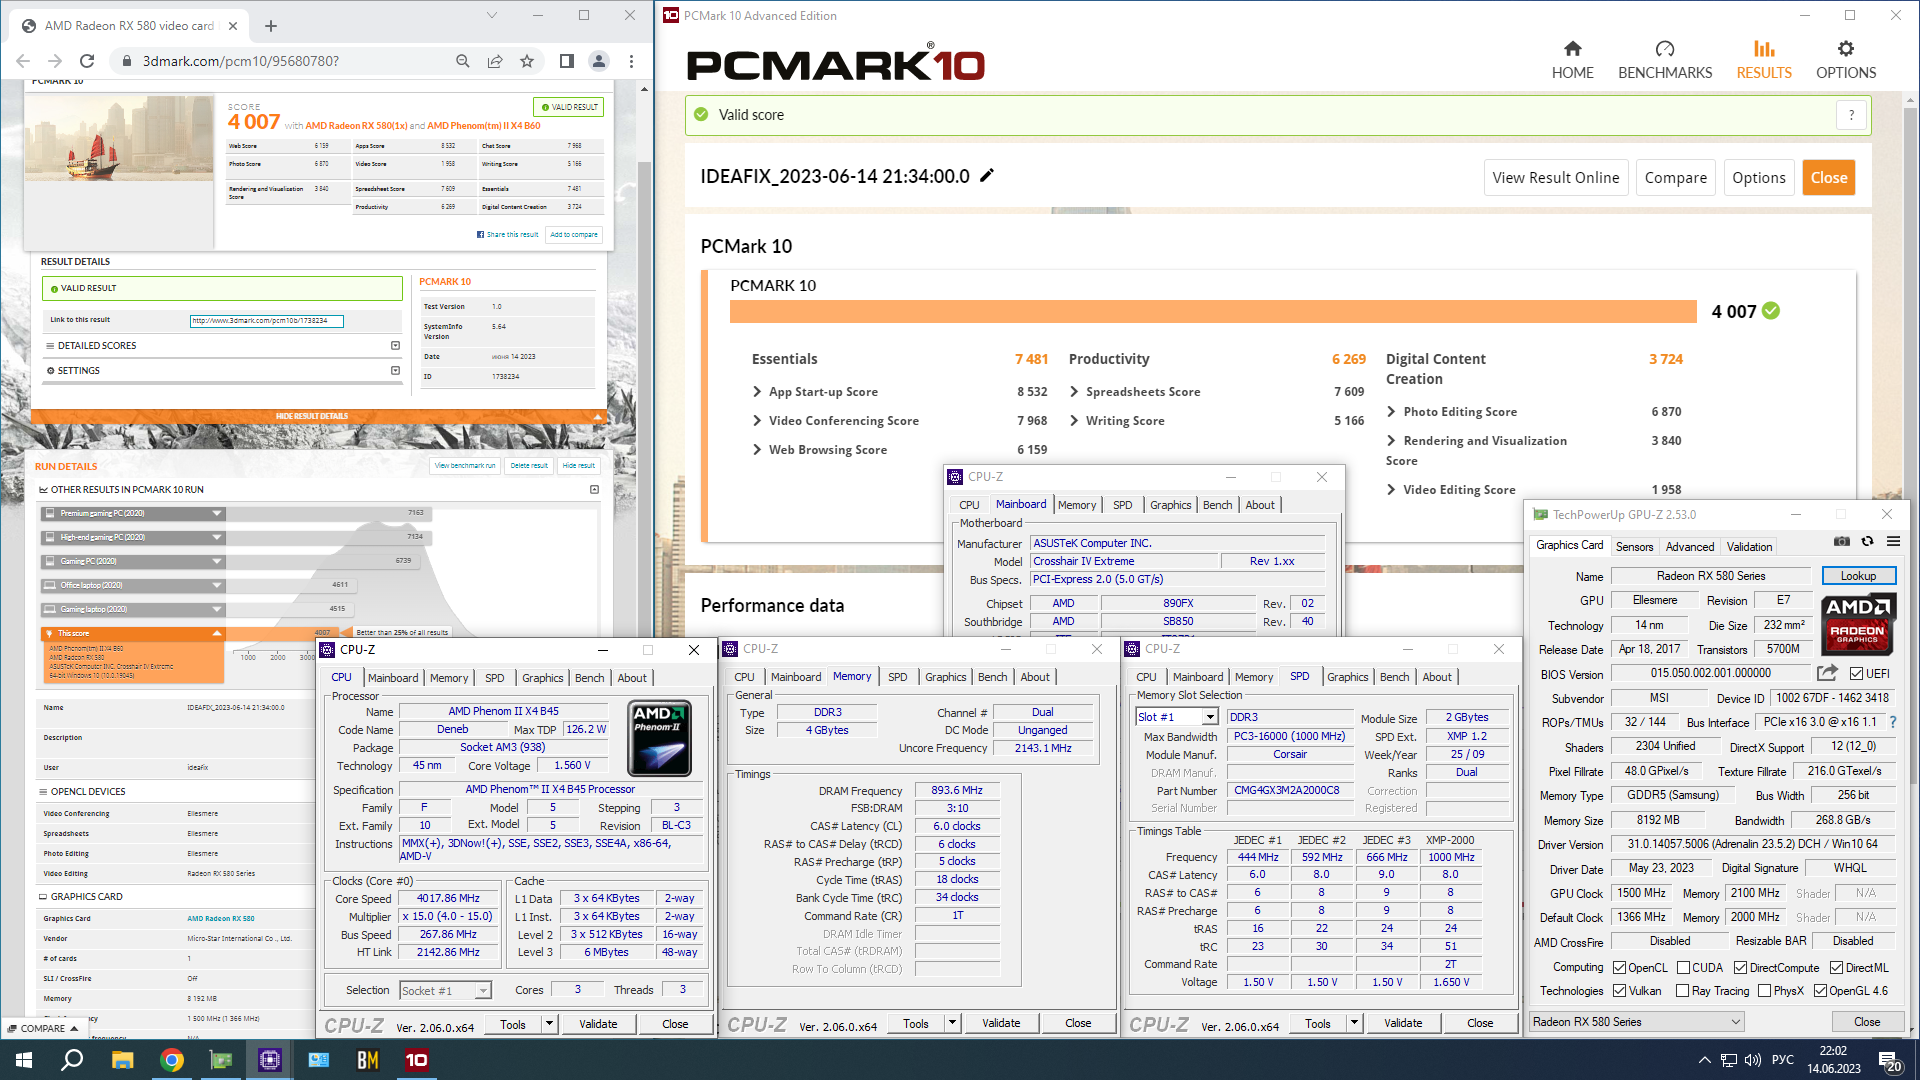Viewport: 1920px width, 1080px height.
Task: Open a new Chrome tab
Action: (271, 26)
